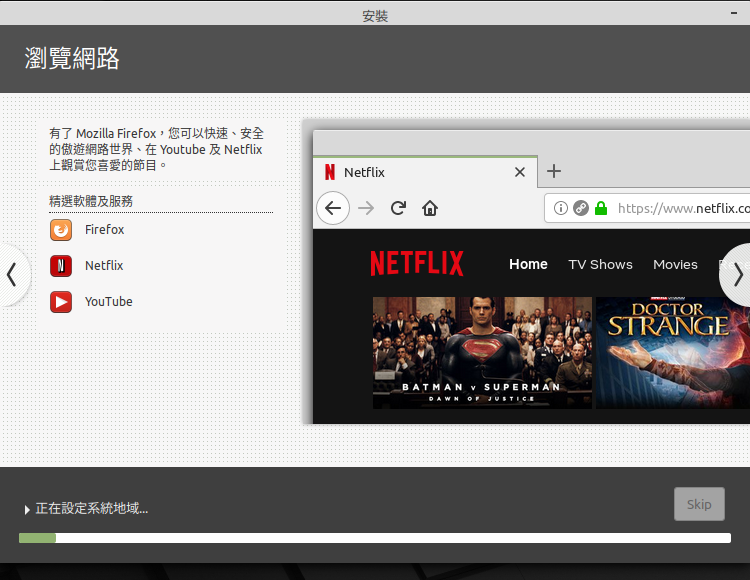Image resolution: width=750 pixels, height=580 pixels.
Task: Click the 精選軟體及服務 heading
Action: (91, 201)
